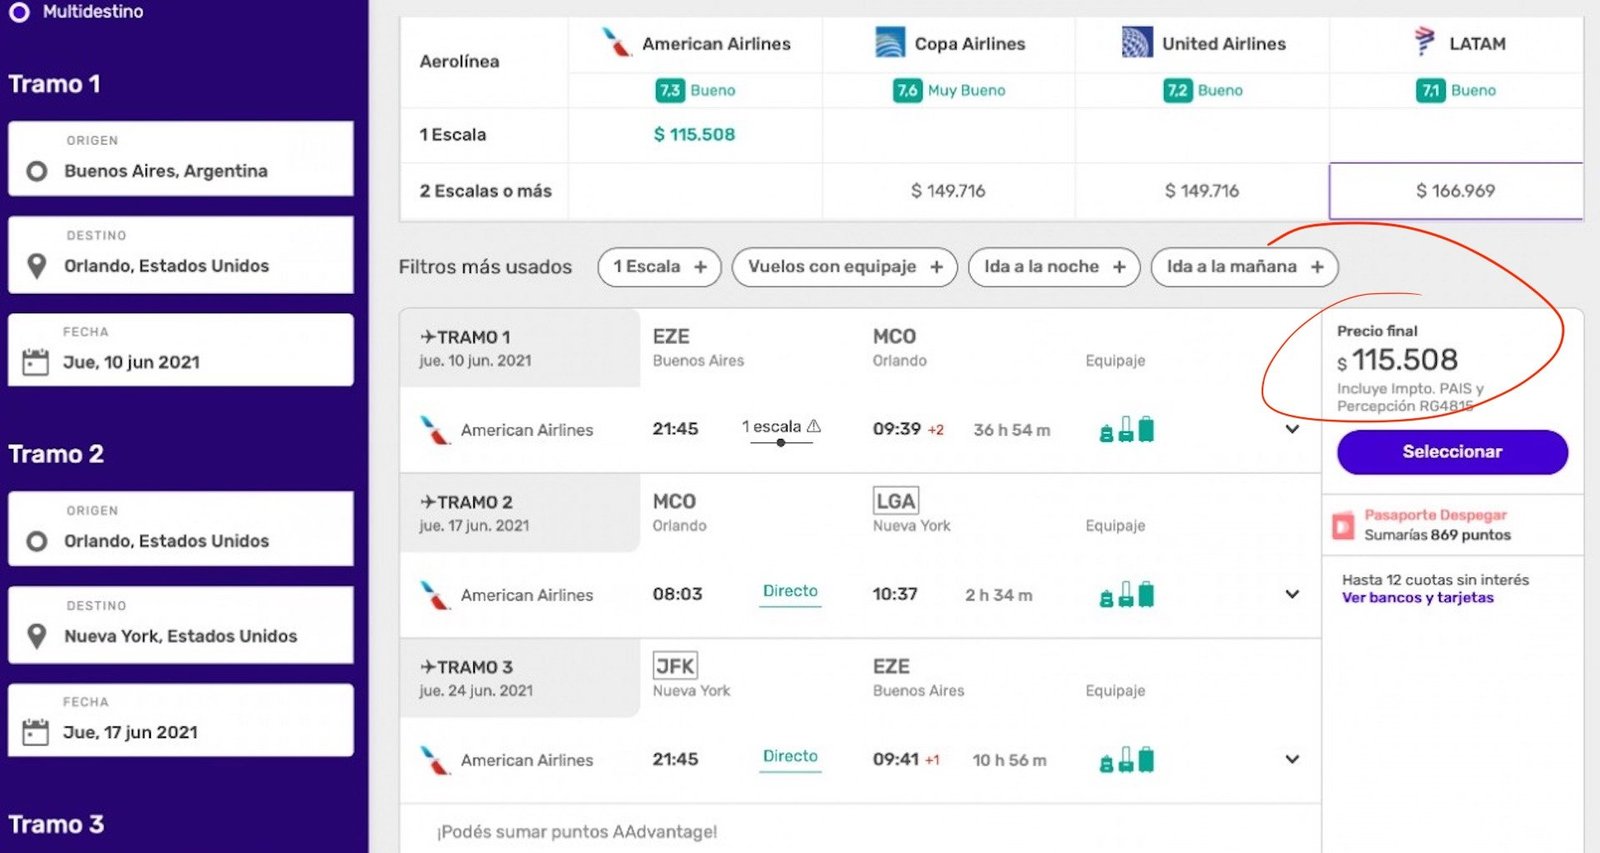Click Directo label on Tramo 3 flight

790,756
